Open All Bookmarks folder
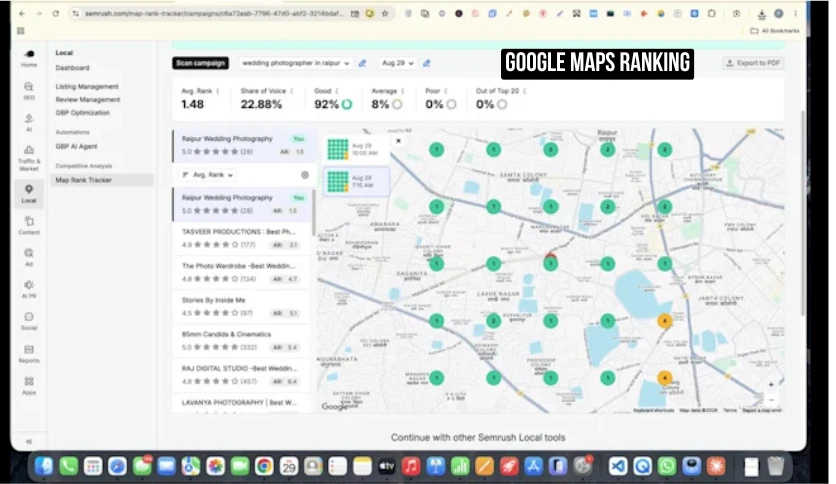 [775, 31]
